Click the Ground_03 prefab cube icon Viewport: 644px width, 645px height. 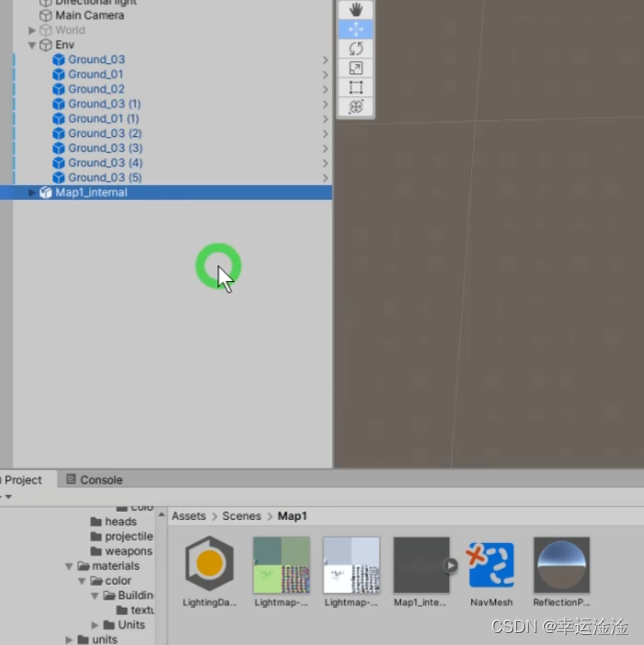(x=58, y=60)
